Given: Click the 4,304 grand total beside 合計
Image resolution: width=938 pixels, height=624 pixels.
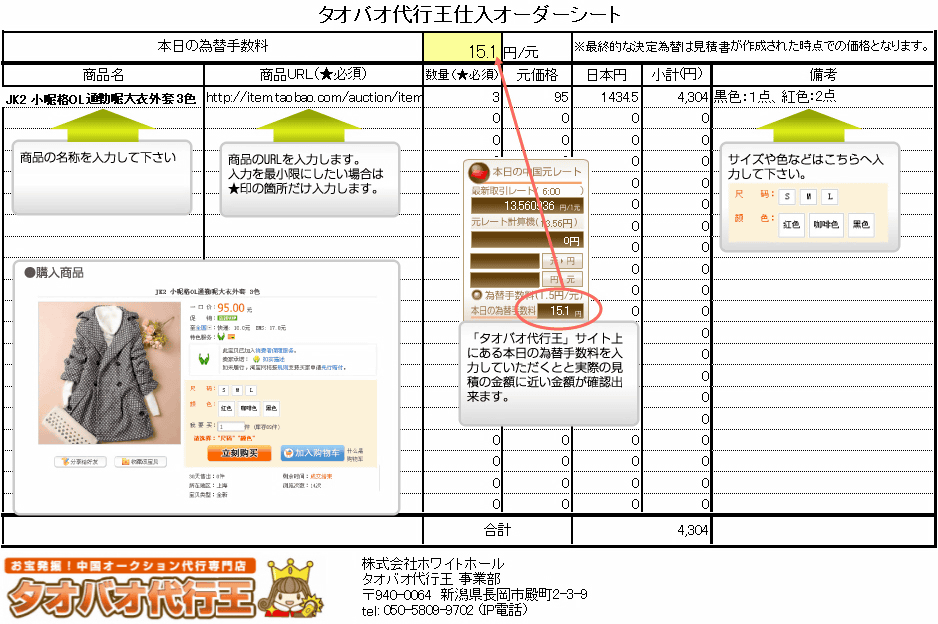Looking at the screenshot, I should click(641, 530).
